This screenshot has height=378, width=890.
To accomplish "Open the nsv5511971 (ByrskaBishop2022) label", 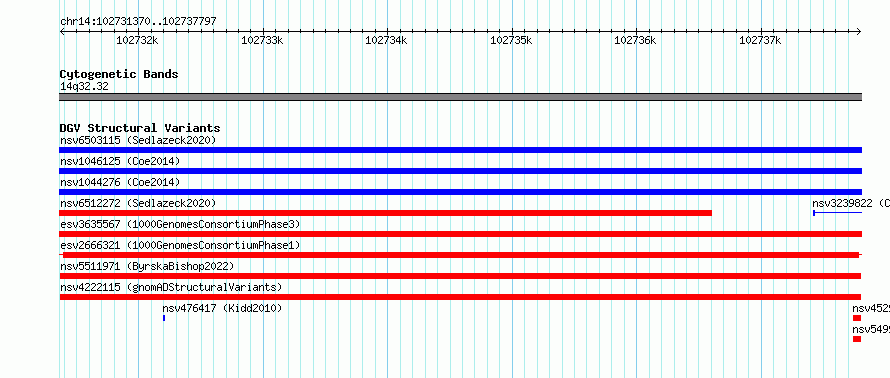I will tap(147, 266).
